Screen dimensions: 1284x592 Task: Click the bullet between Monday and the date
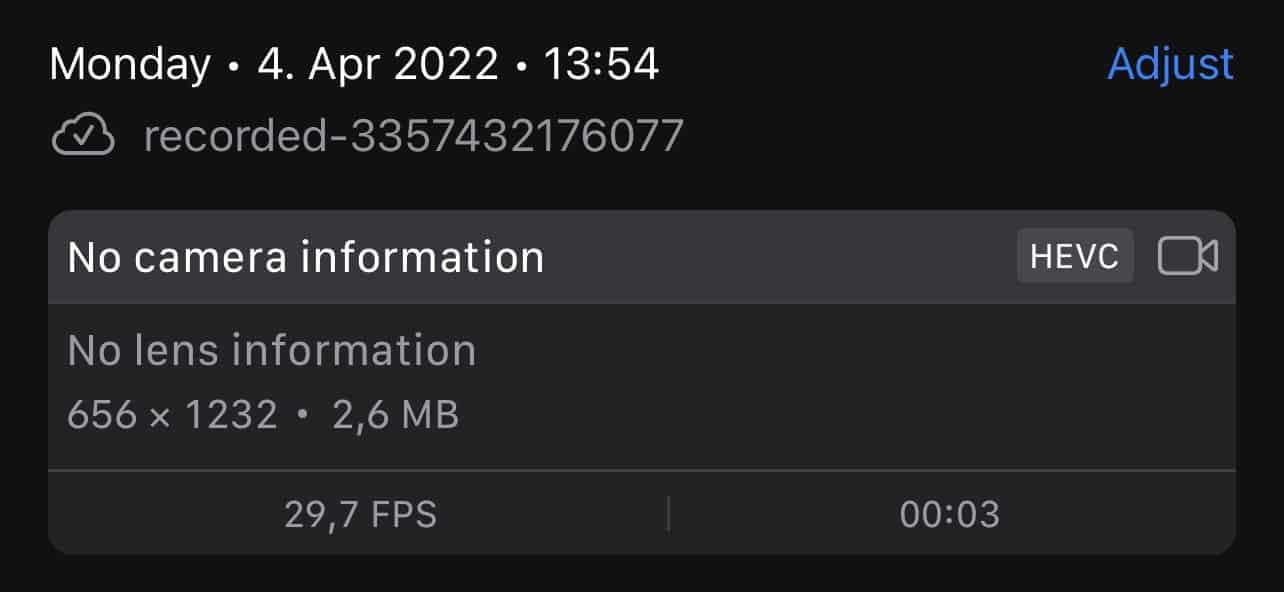pyautogui.click(x=234, y=67)
